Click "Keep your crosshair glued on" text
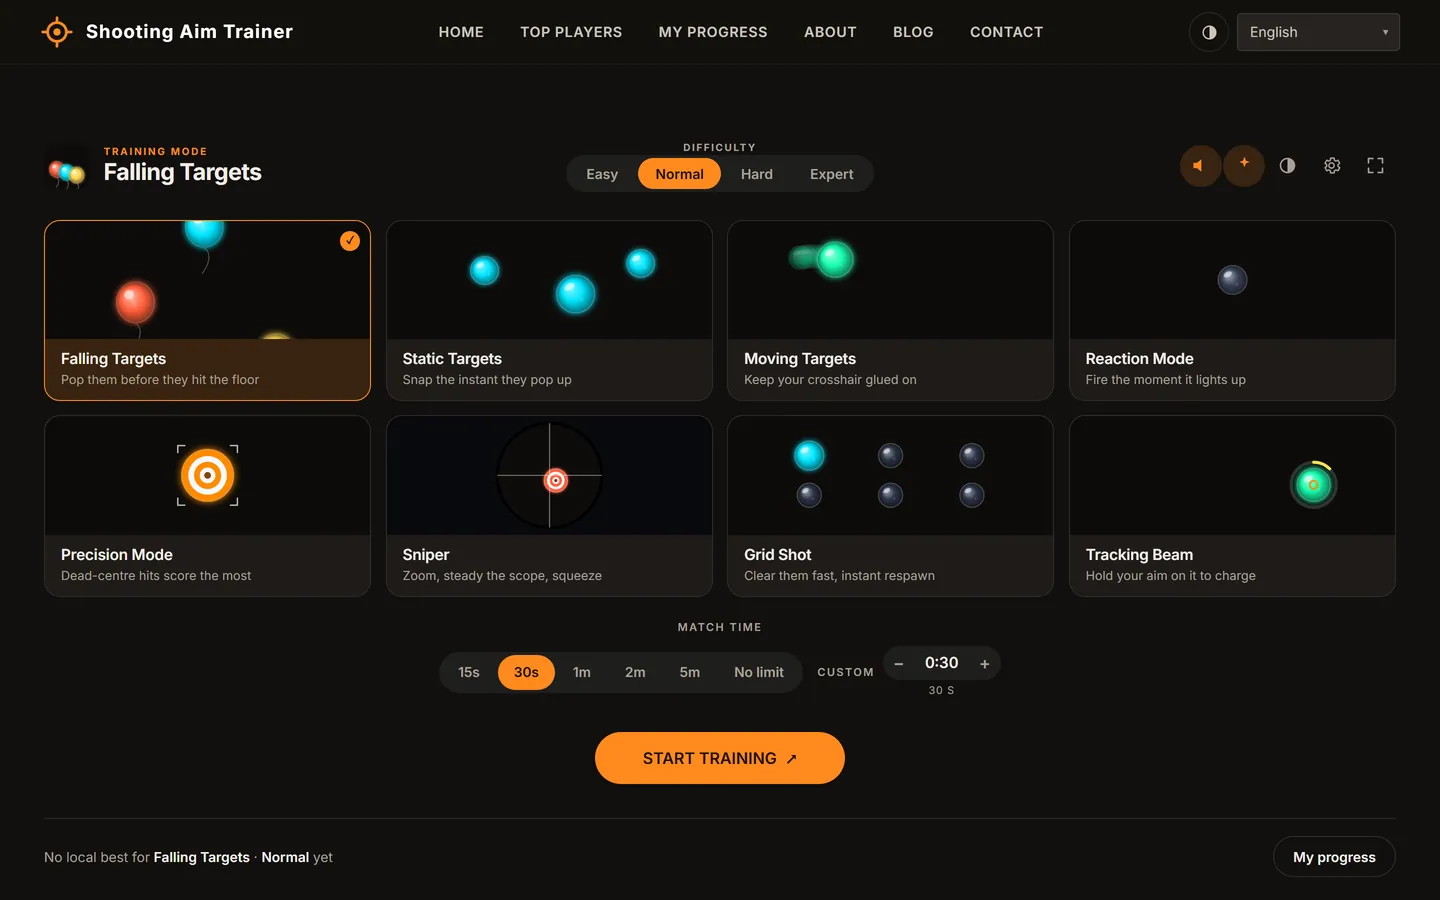Viewport: 1440px width, 900px height. (830, 380)
